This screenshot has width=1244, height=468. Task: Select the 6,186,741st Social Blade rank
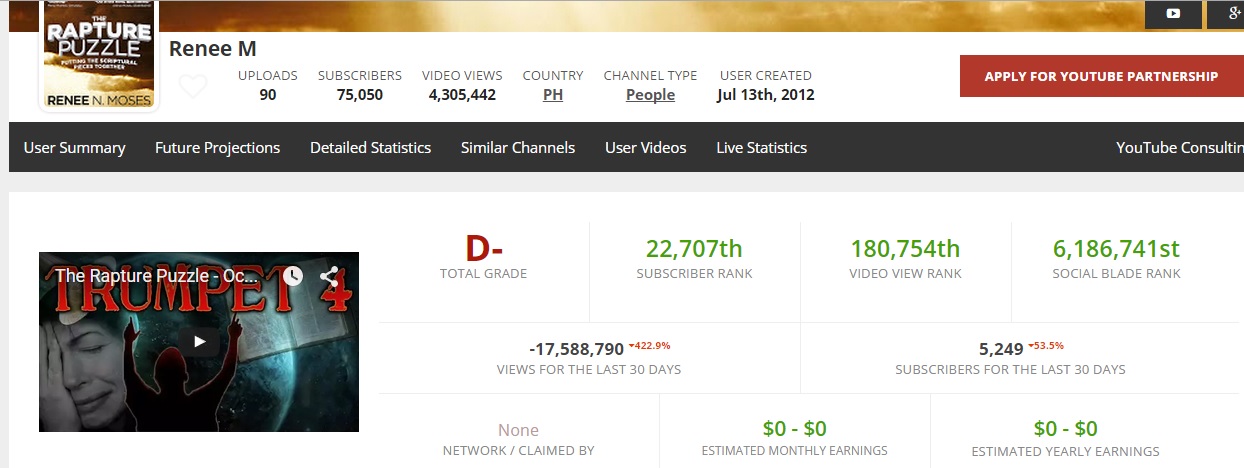1116,248
